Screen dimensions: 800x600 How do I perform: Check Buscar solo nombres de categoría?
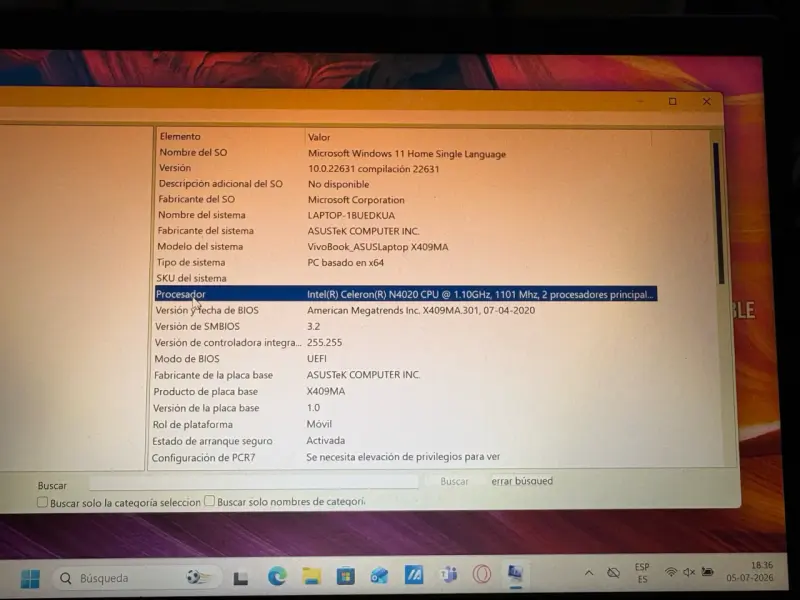click(209, 501)
